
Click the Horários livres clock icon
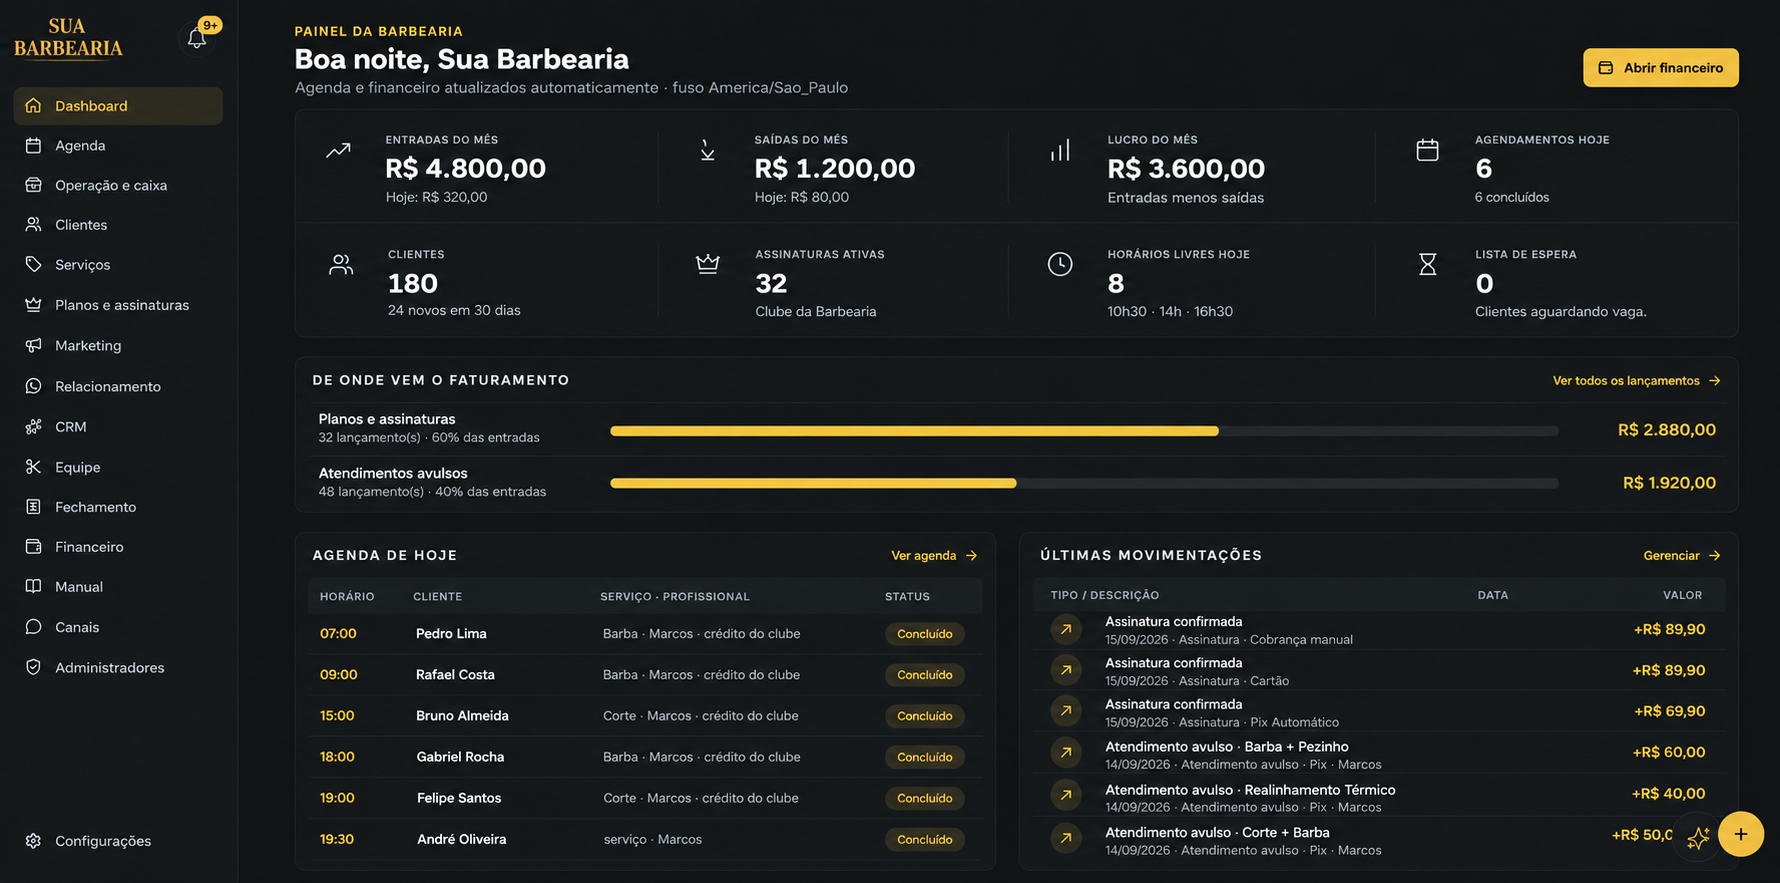[1060, 264]
